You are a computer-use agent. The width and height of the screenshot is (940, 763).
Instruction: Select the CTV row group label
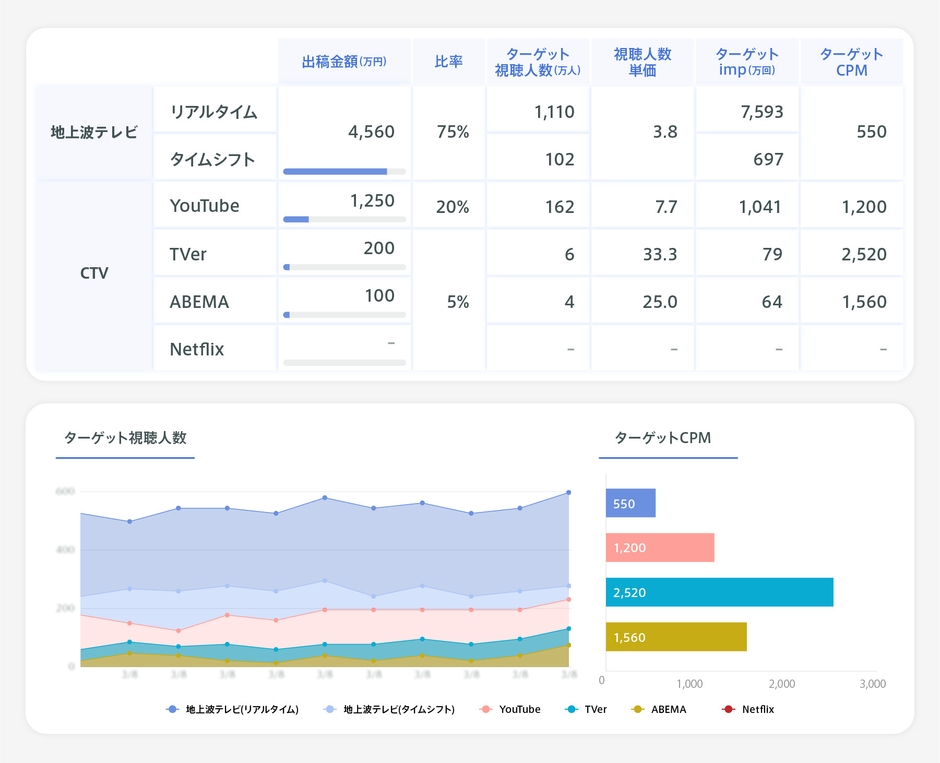94,274
